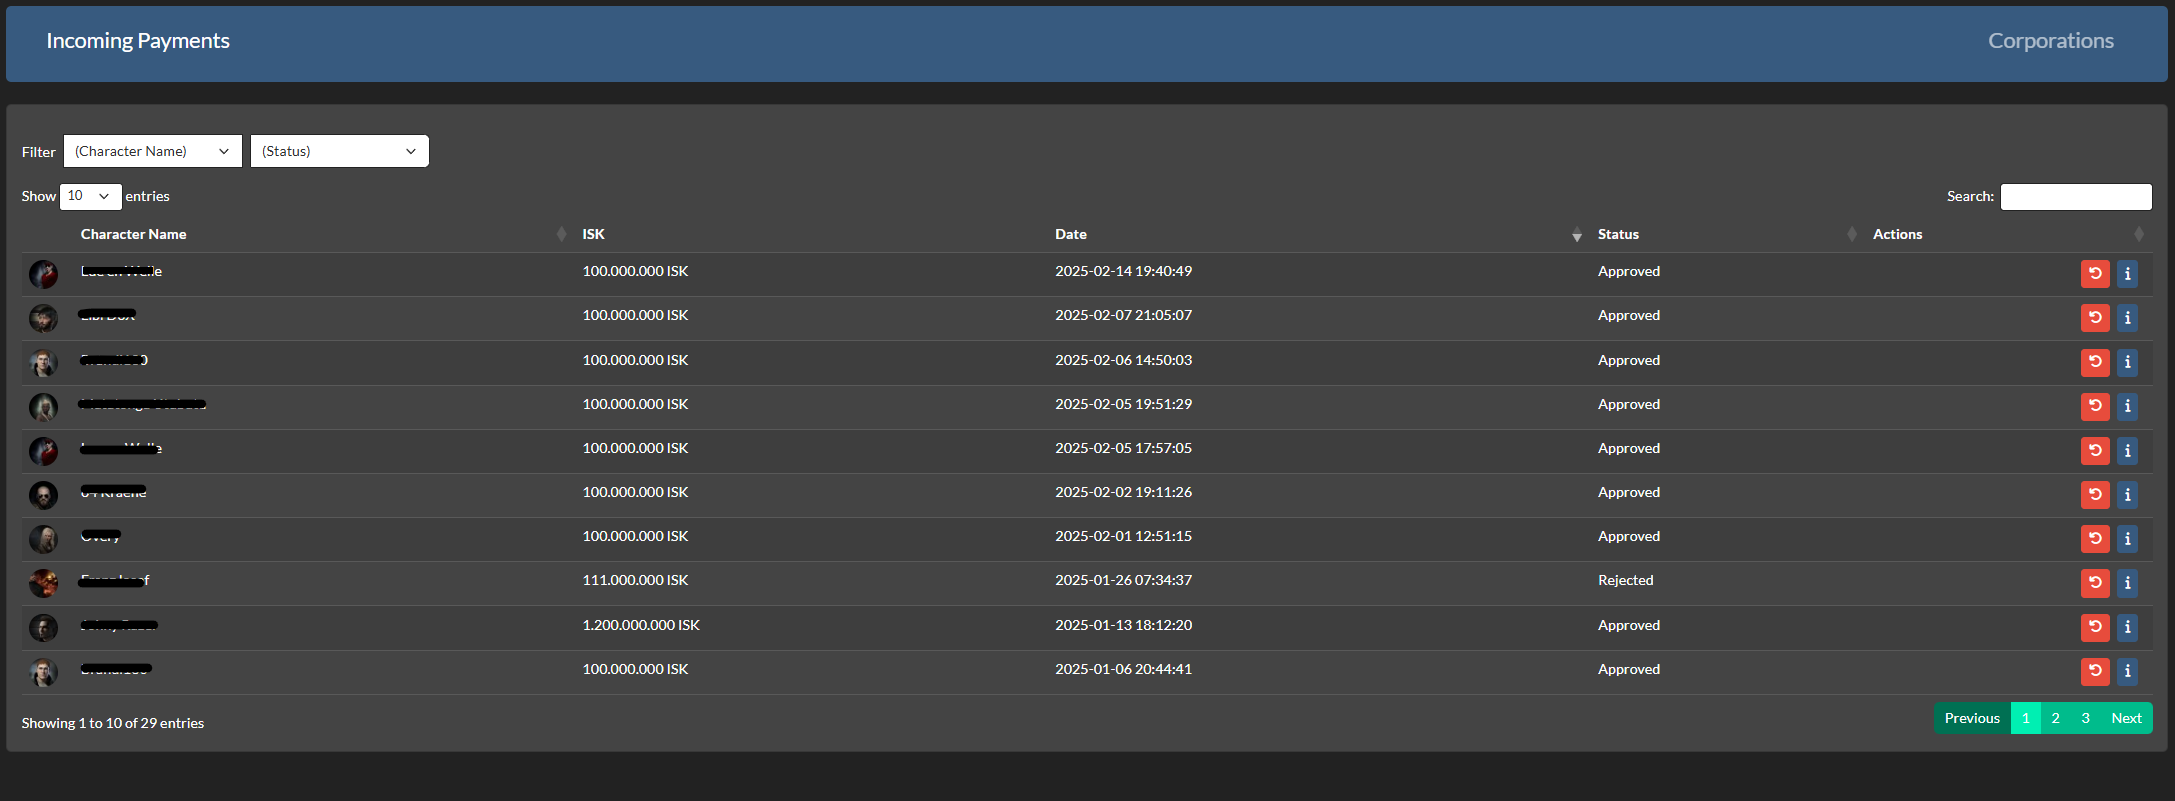This screenshot has height=801, width=2175.
Task: Open info icon for 2025-02-05 17:57:05 payment
Action: (2127, 451)
